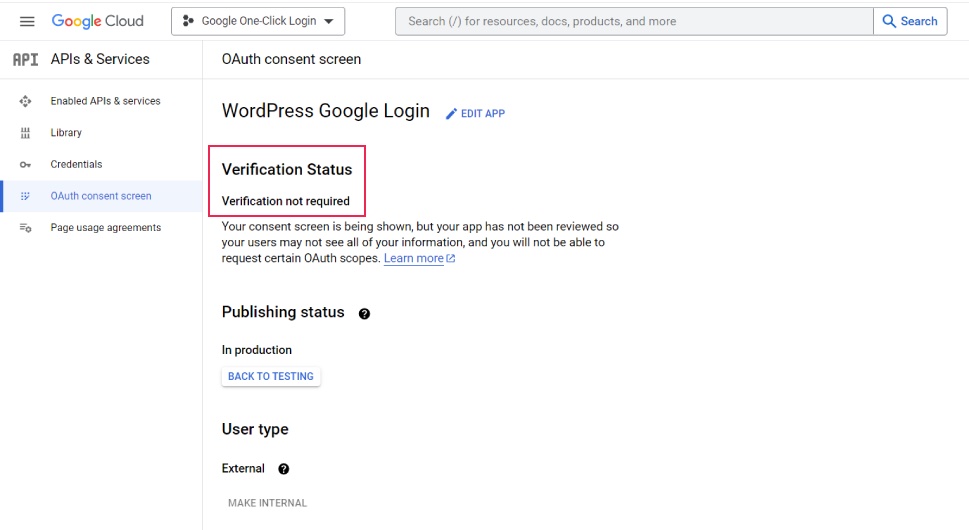Click the BACK TO TESTING button
969x530 pixels.
(271, 376)
